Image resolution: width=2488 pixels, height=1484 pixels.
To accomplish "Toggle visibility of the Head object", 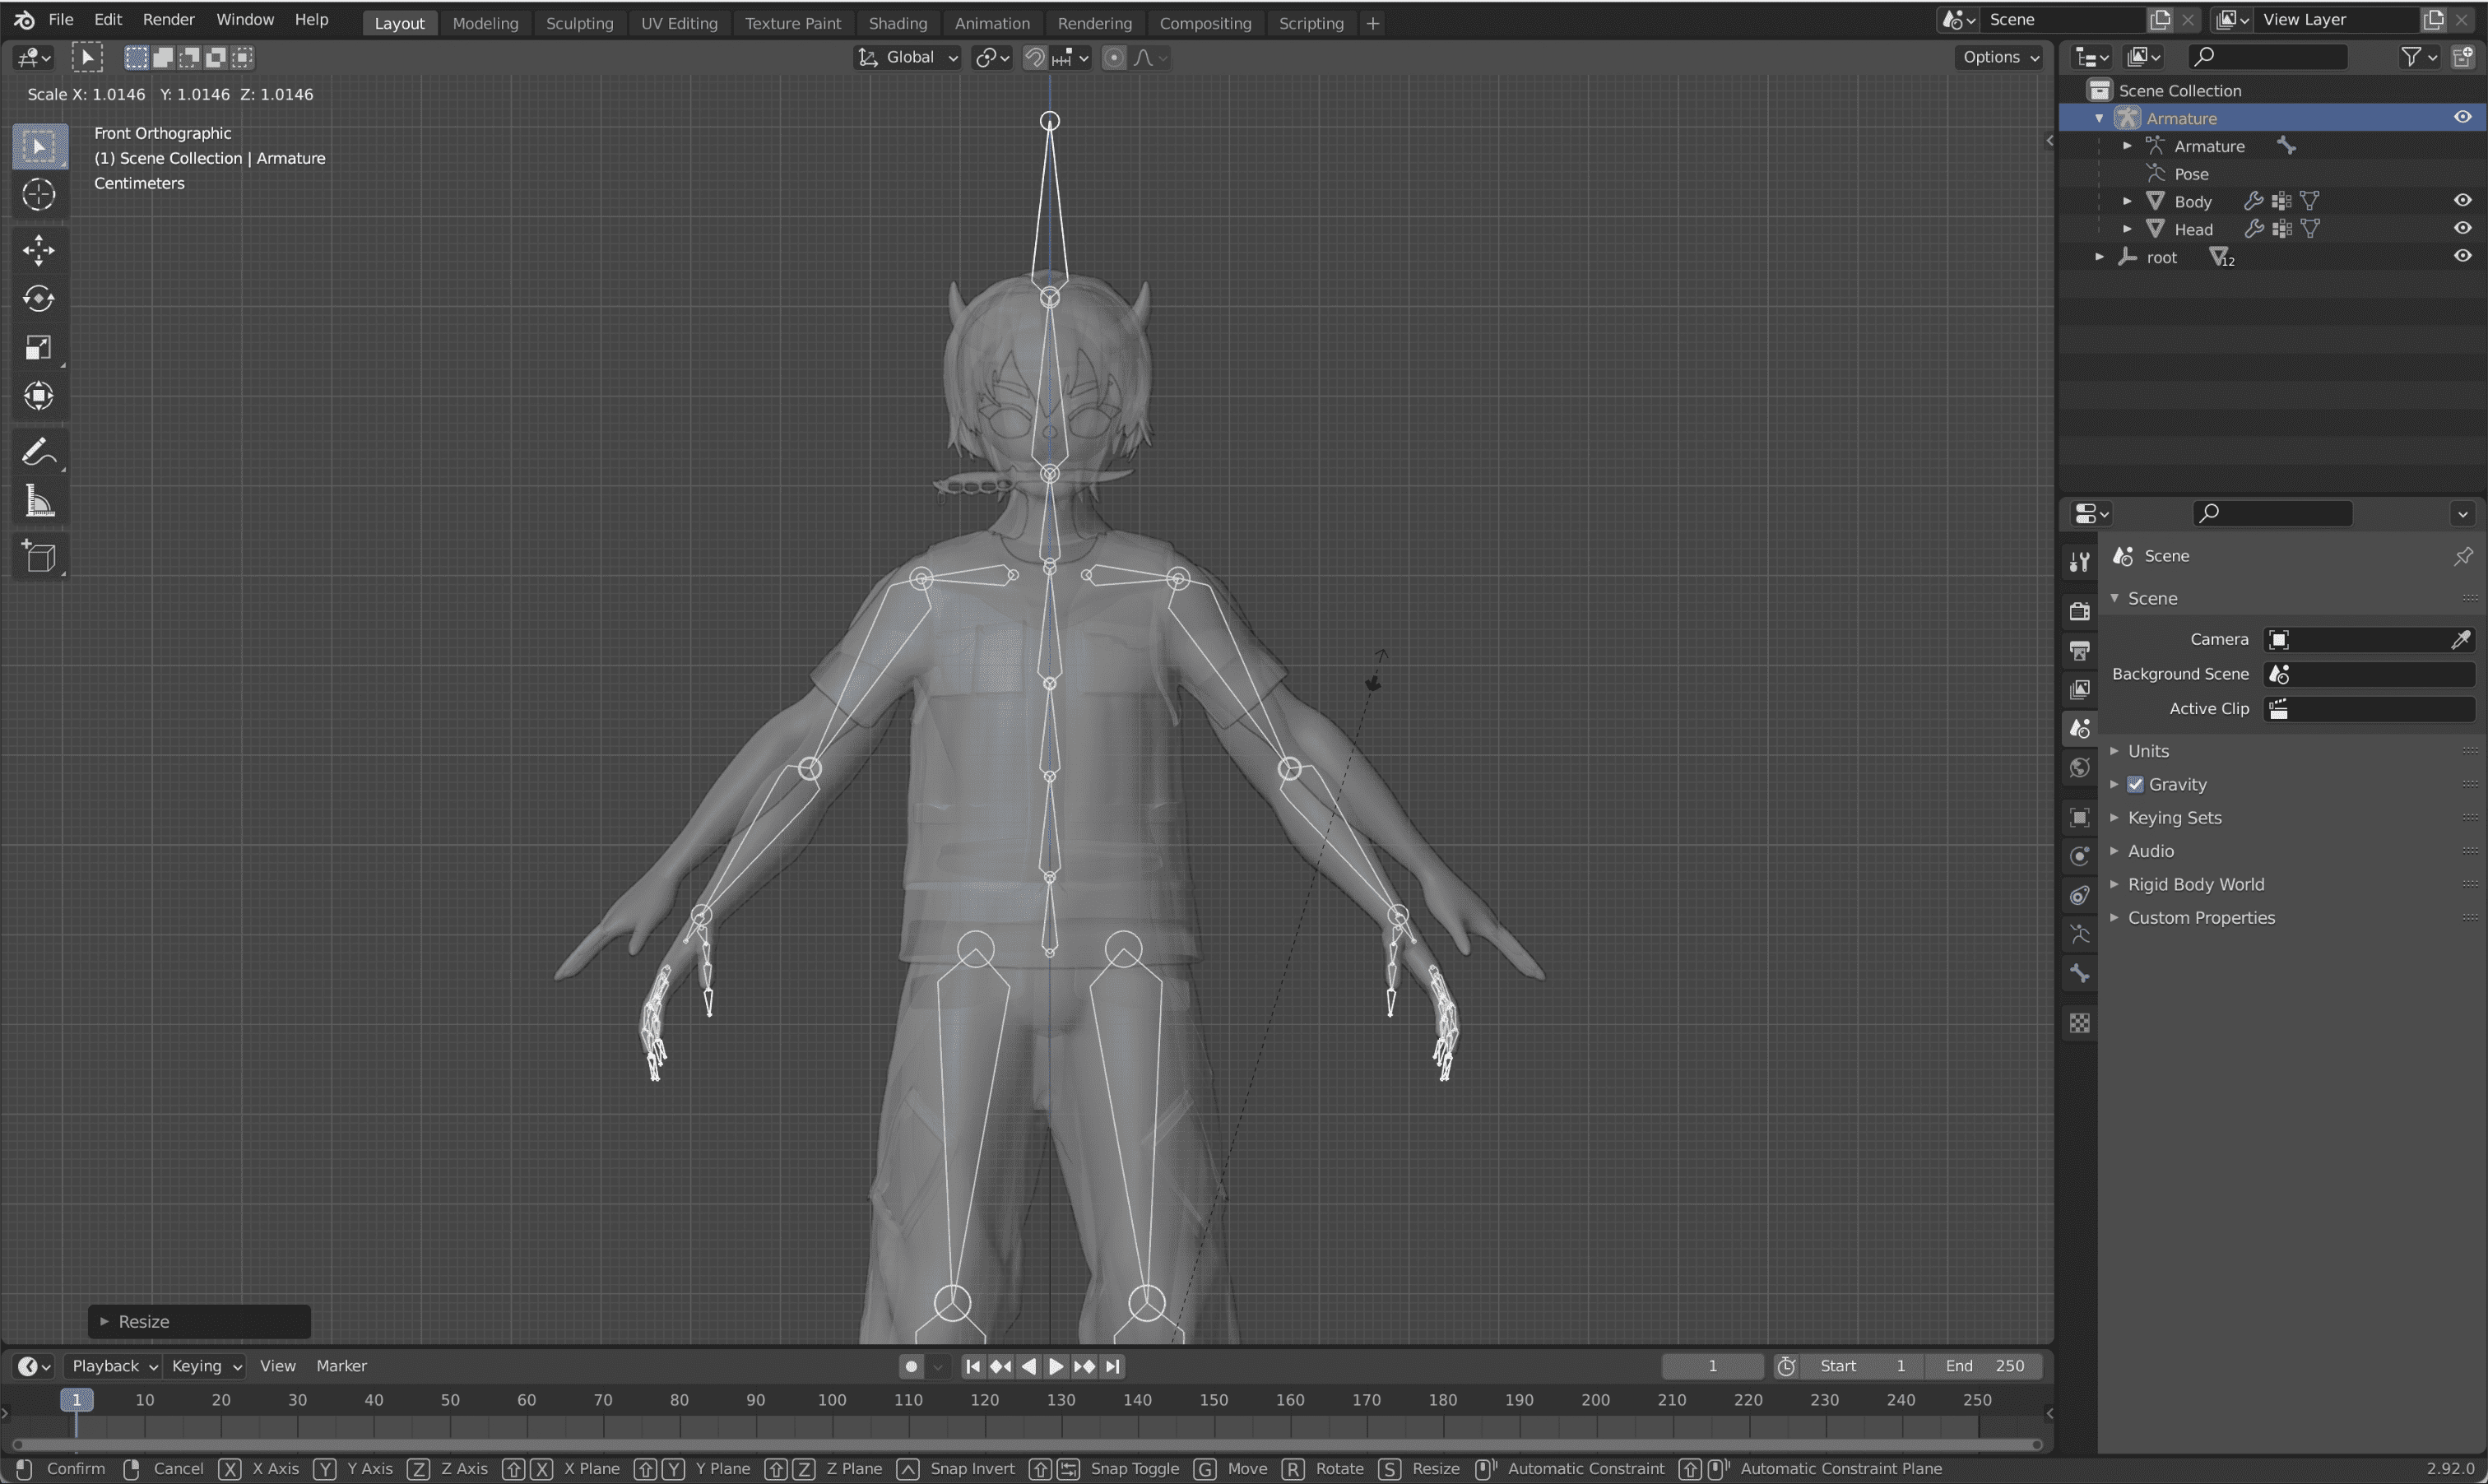I will coord(2462,228).
